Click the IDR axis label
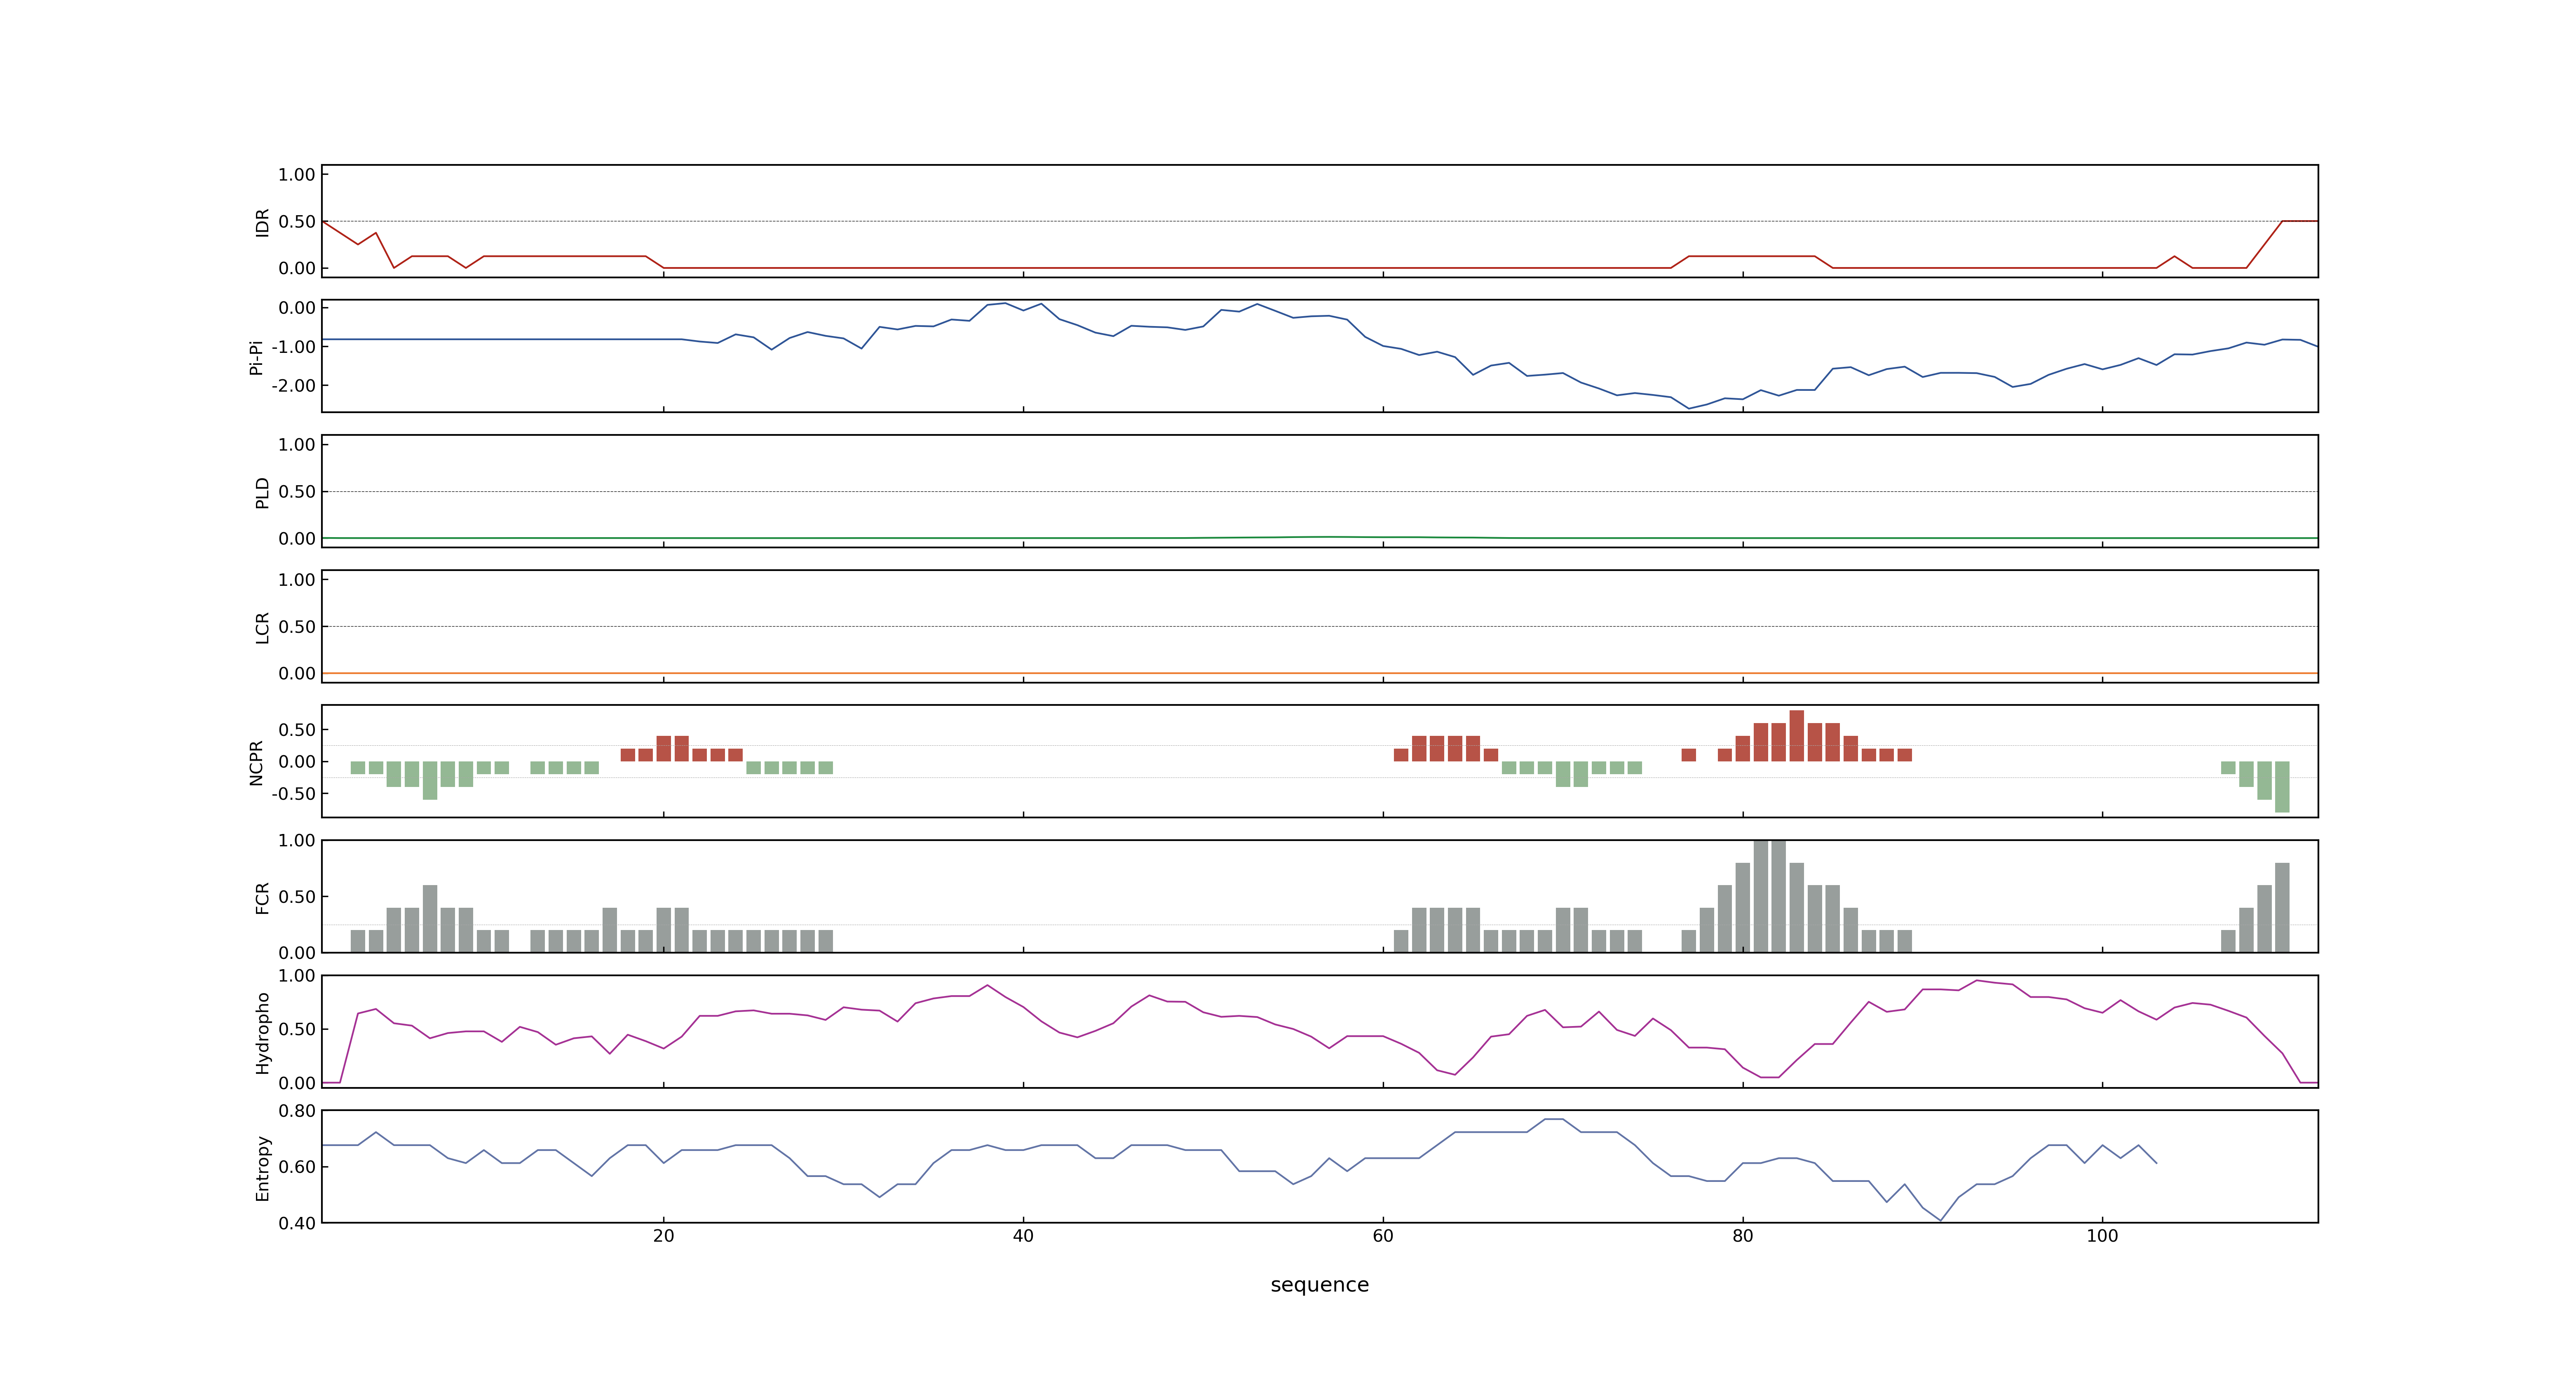Viewport: 2576px width, 1374px height. [x=262, y=222]
